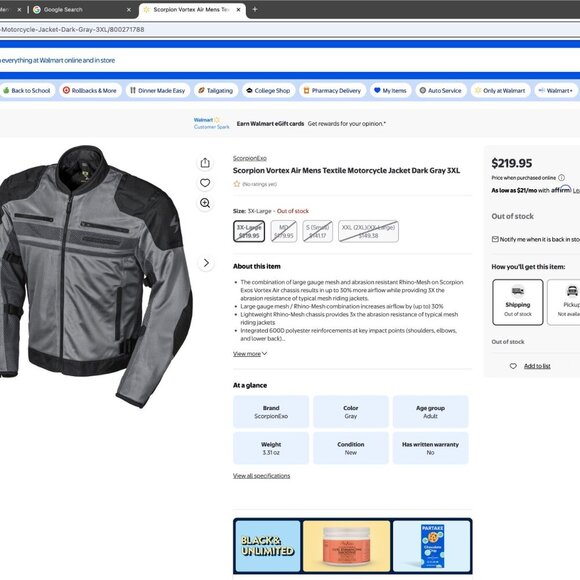Screen dimensions: 580x580
Task: Click the product title text
Action: [346, 171]
